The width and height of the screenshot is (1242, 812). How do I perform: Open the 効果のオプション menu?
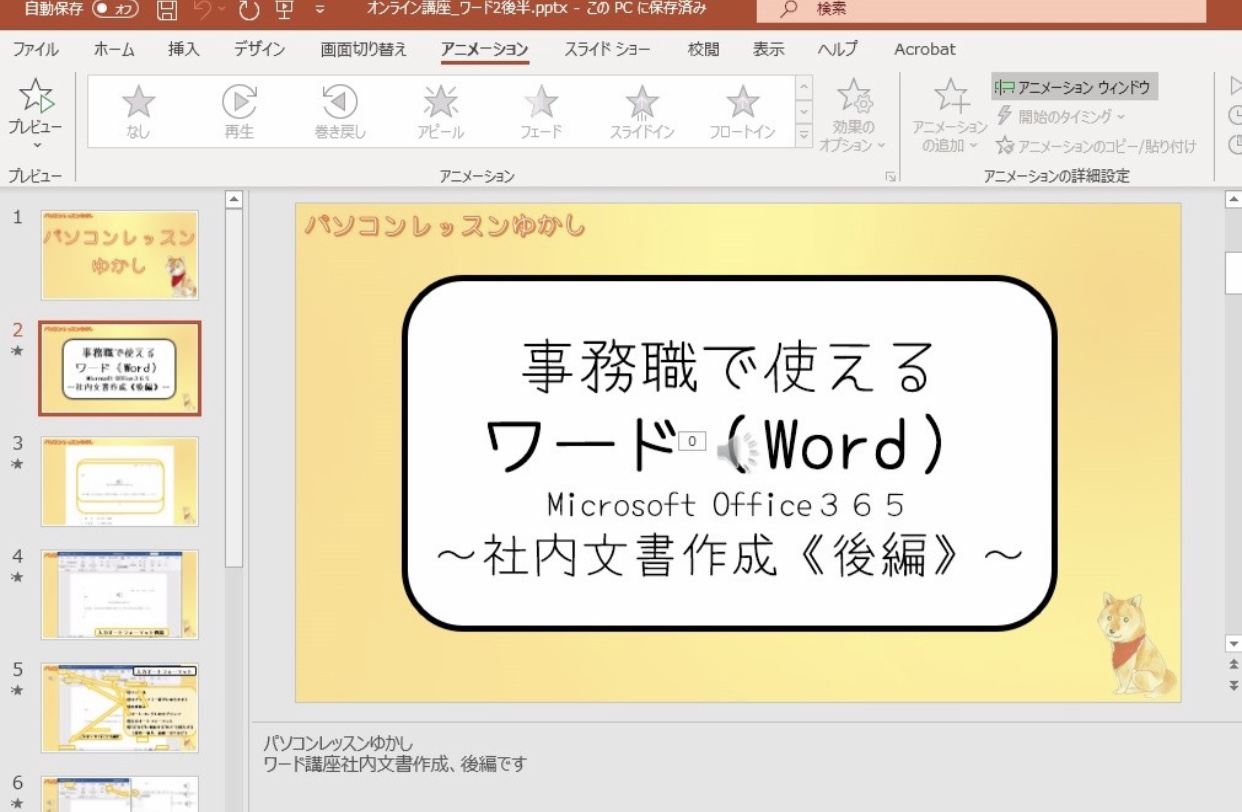853,115
